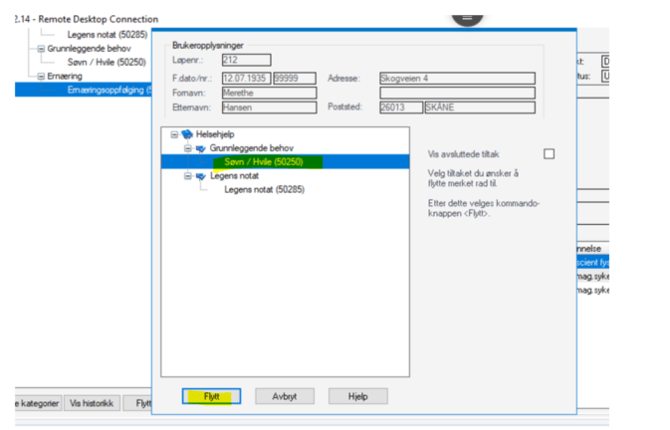Select Legens notat (50285) in dialog tree
The width and height of the screenshot is (670, 430).
pos(264,189)
